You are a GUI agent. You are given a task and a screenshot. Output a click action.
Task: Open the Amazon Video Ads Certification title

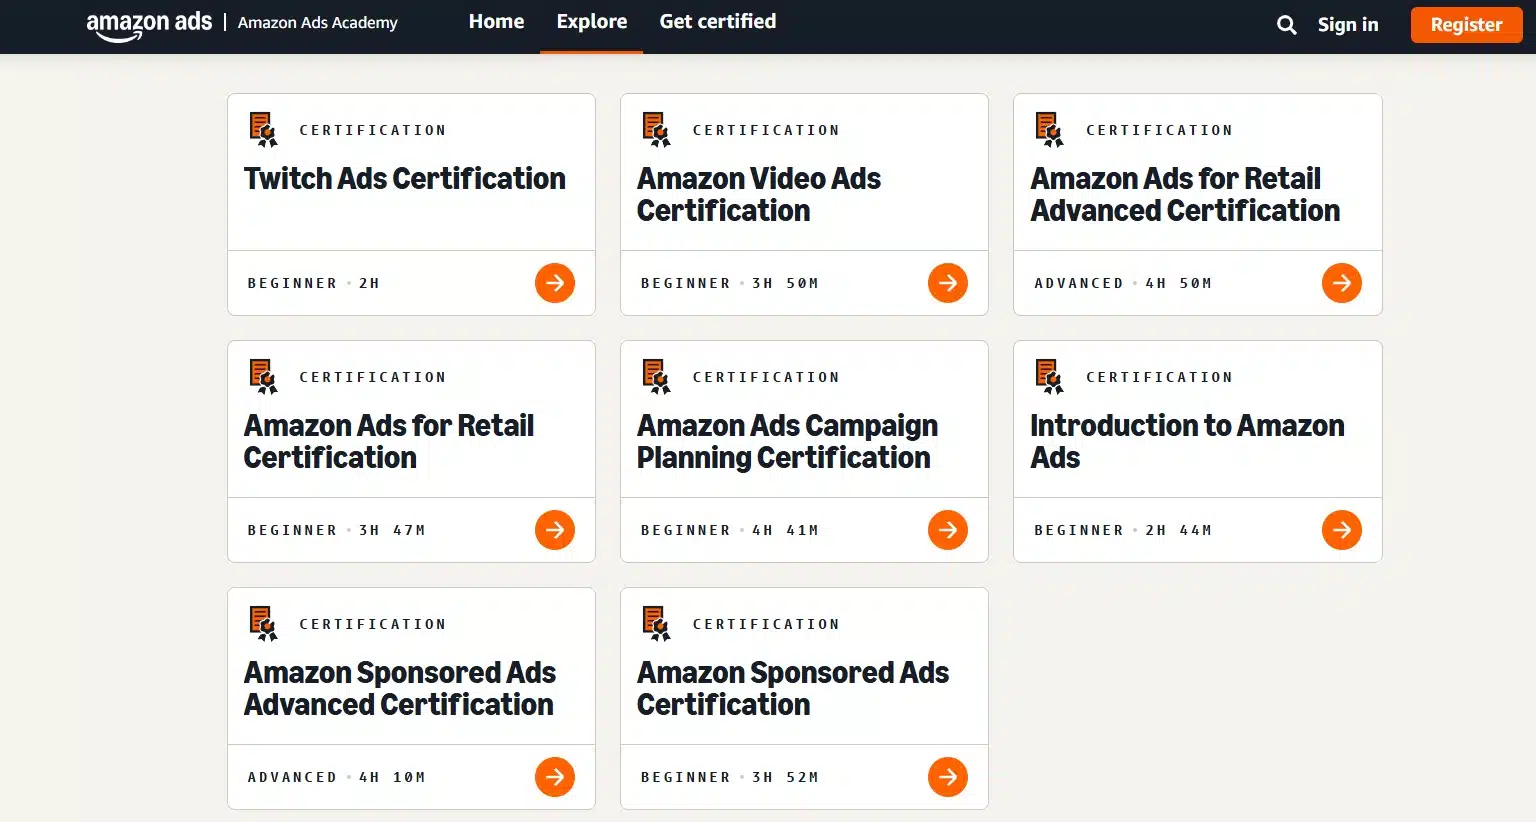759,195
